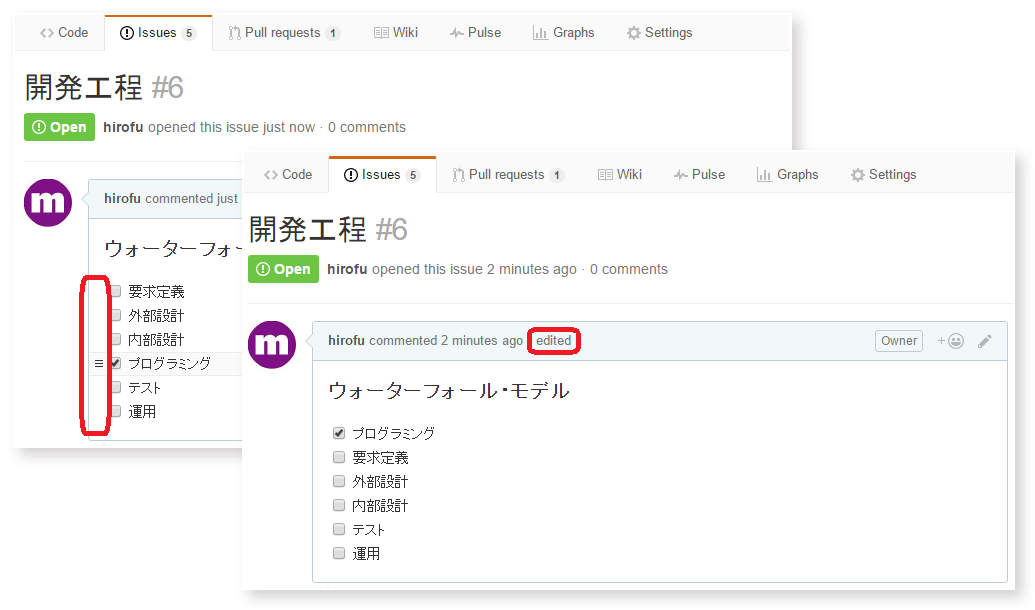The width and height of the screenshot is (1035, 610).
Task: Check 外部設計 in the back window list
Action: point(116,316)
